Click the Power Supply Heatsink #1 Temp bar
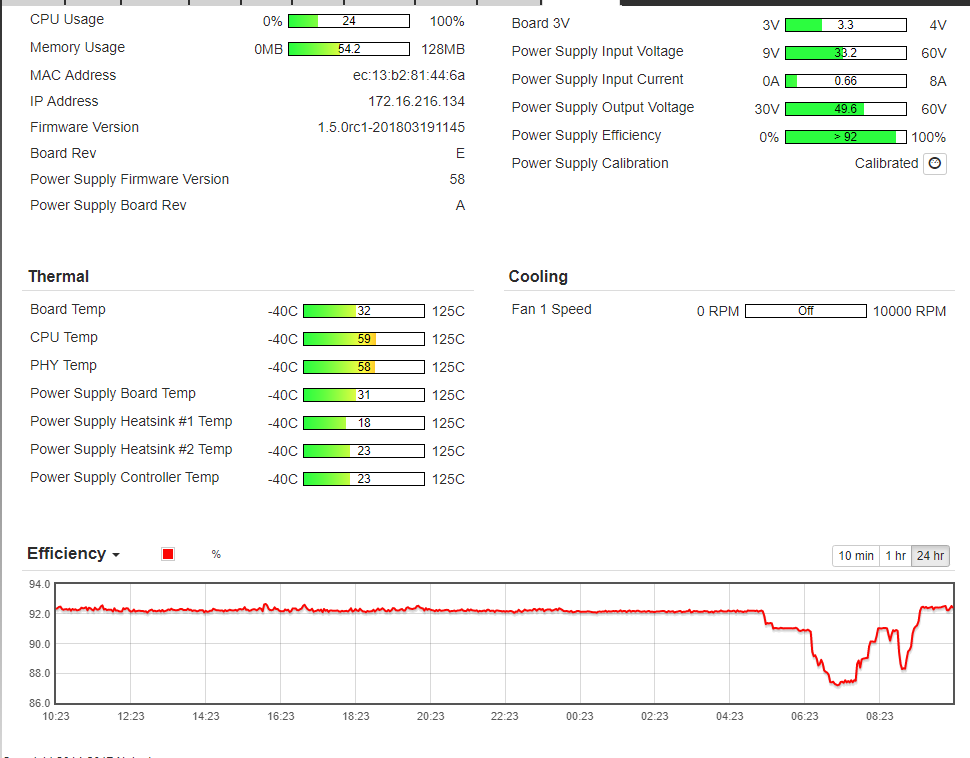 (x=363, y=423)
